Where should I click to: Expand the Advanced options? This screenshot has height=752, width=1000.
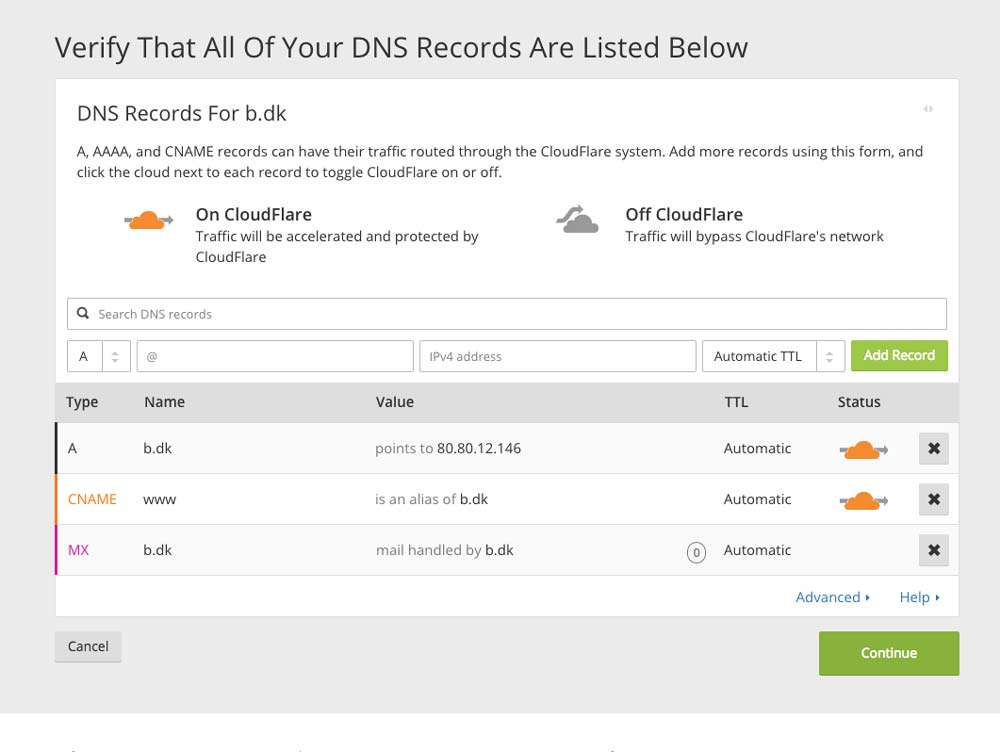click(x=832, y=597)
